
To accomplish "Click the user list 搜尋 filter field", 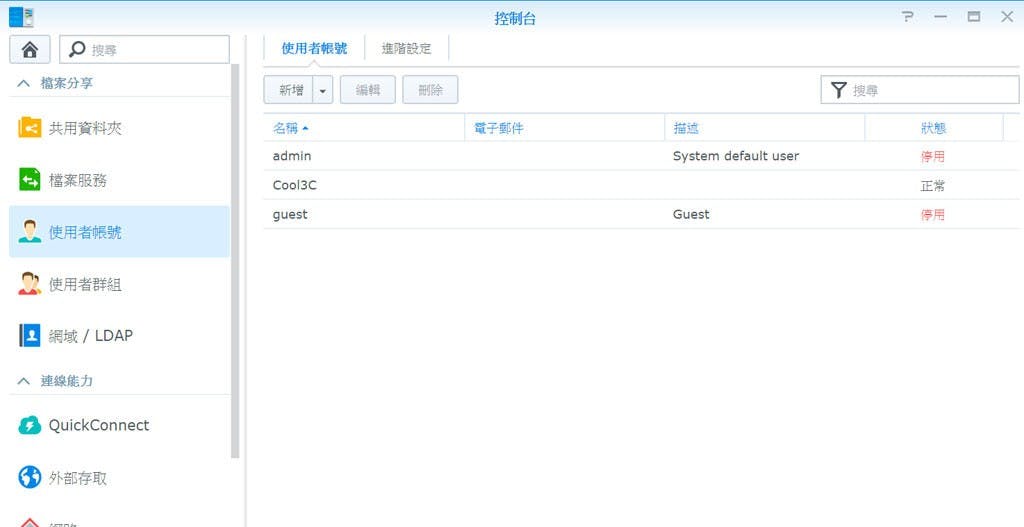I will coord(920,90).
